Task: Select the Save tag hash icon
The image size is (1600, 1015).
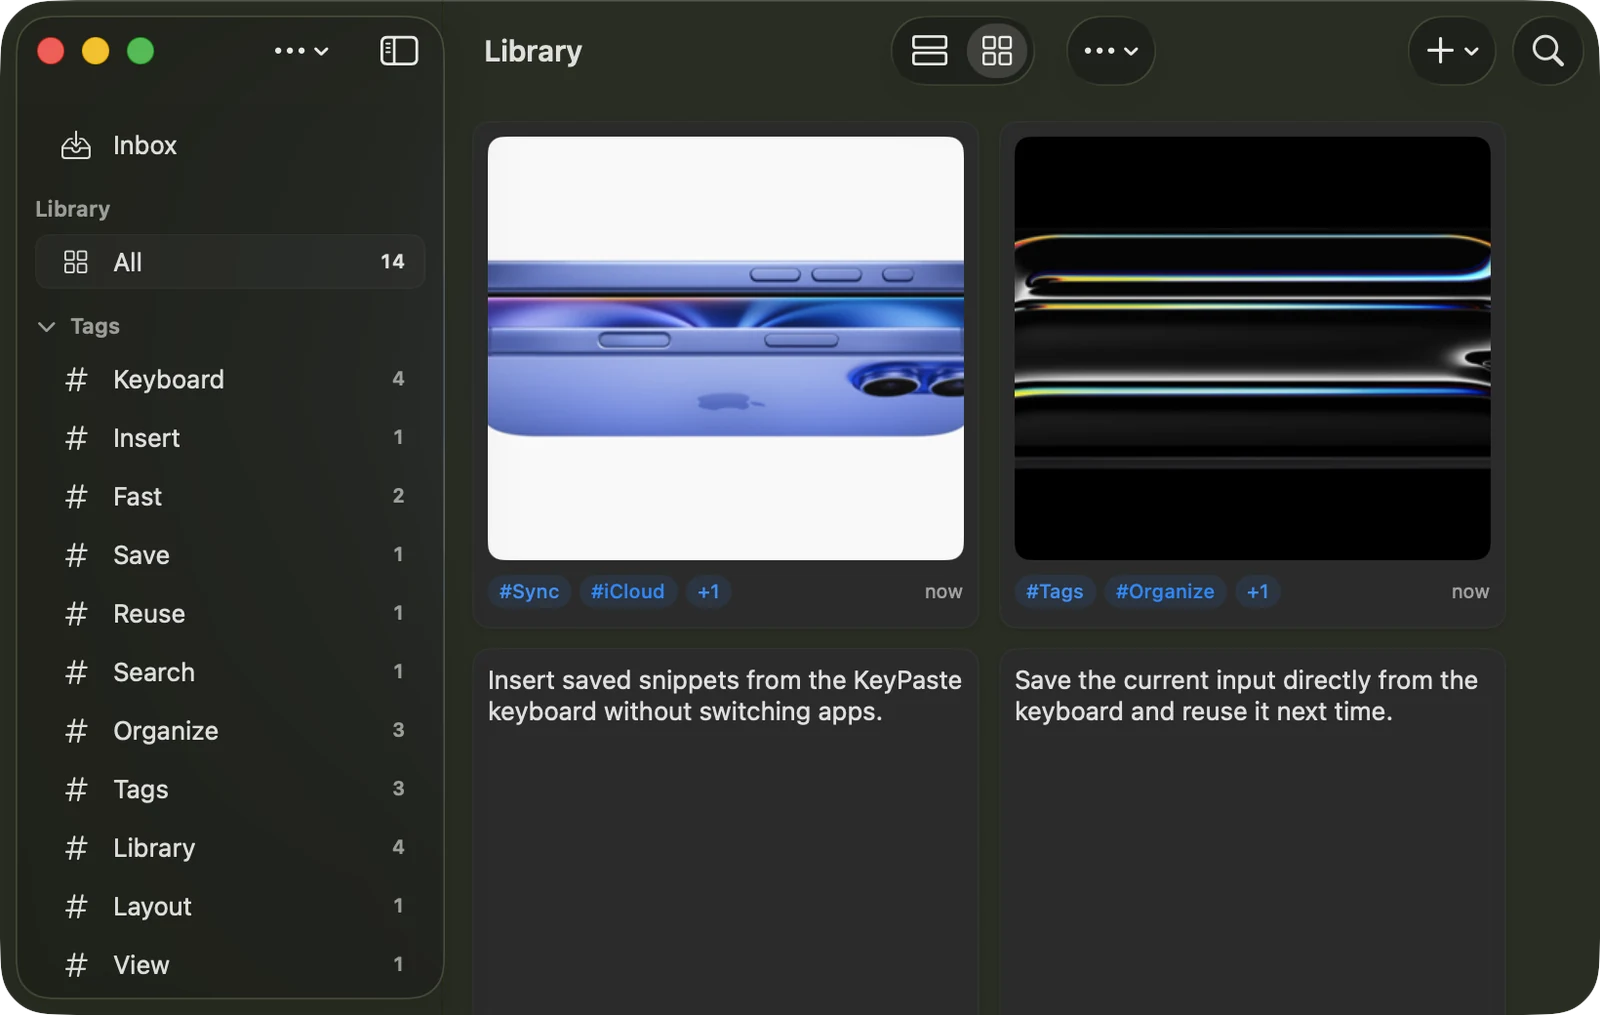Action: pyautogui.click(x=76, y=555)
